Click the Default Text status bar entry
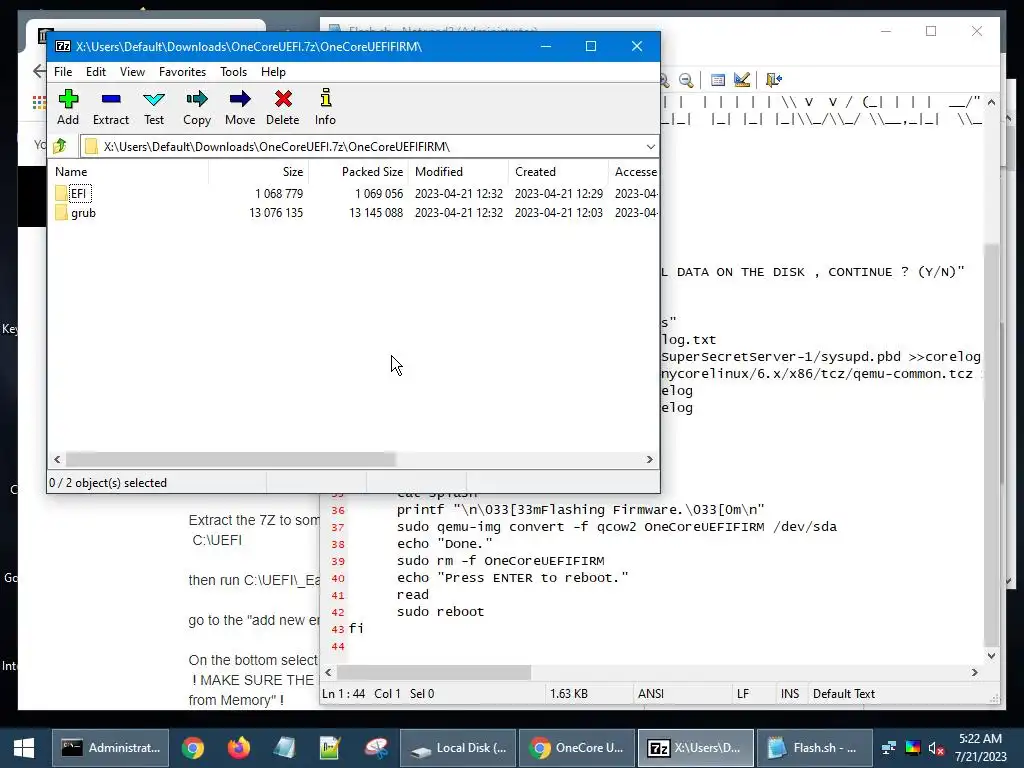The height and width of the screenshot is (768, 1024). point(844,694)
